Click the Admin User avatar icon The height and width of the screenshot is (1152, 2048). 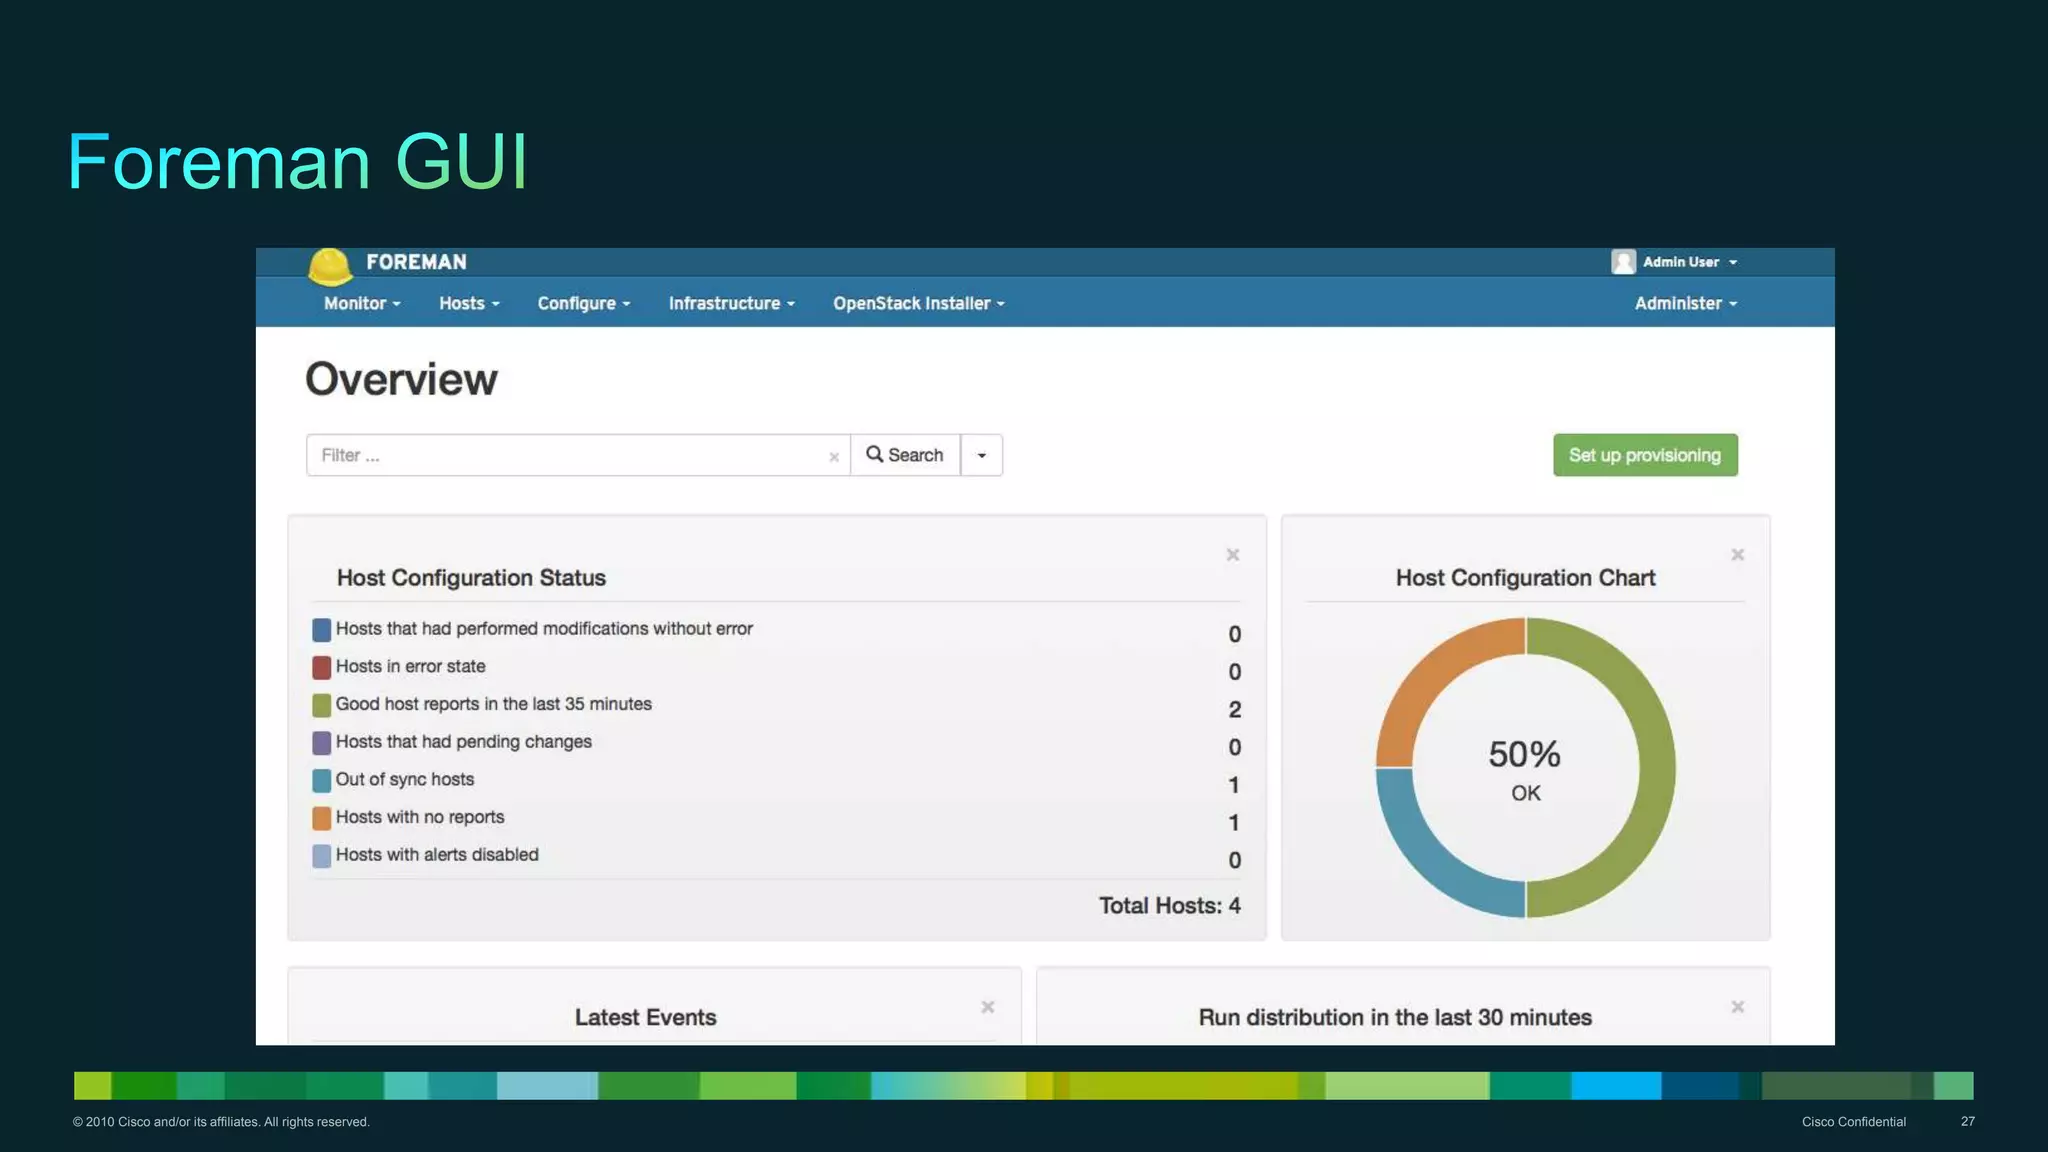(x=1623, y=262)
